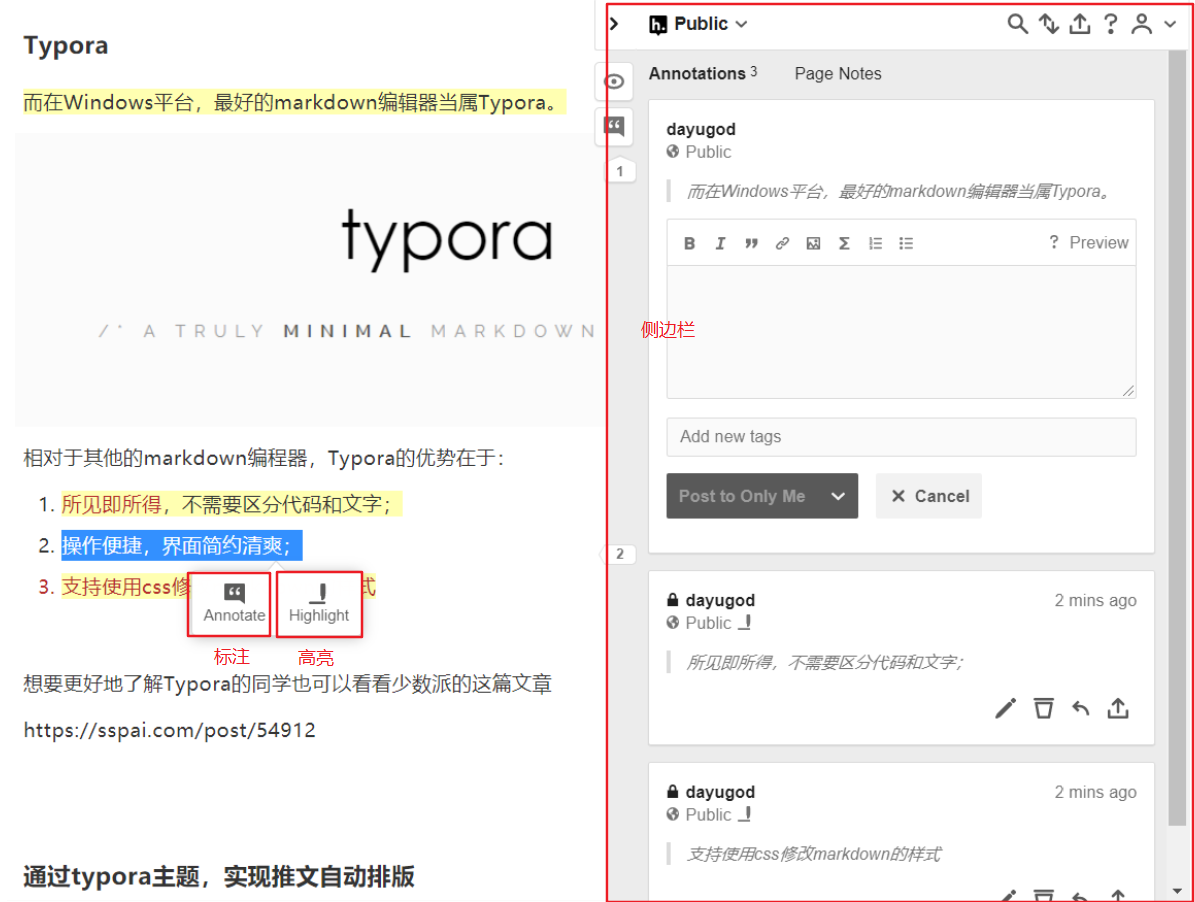Click the Post to Only Me button

click(x=743, y=496)
